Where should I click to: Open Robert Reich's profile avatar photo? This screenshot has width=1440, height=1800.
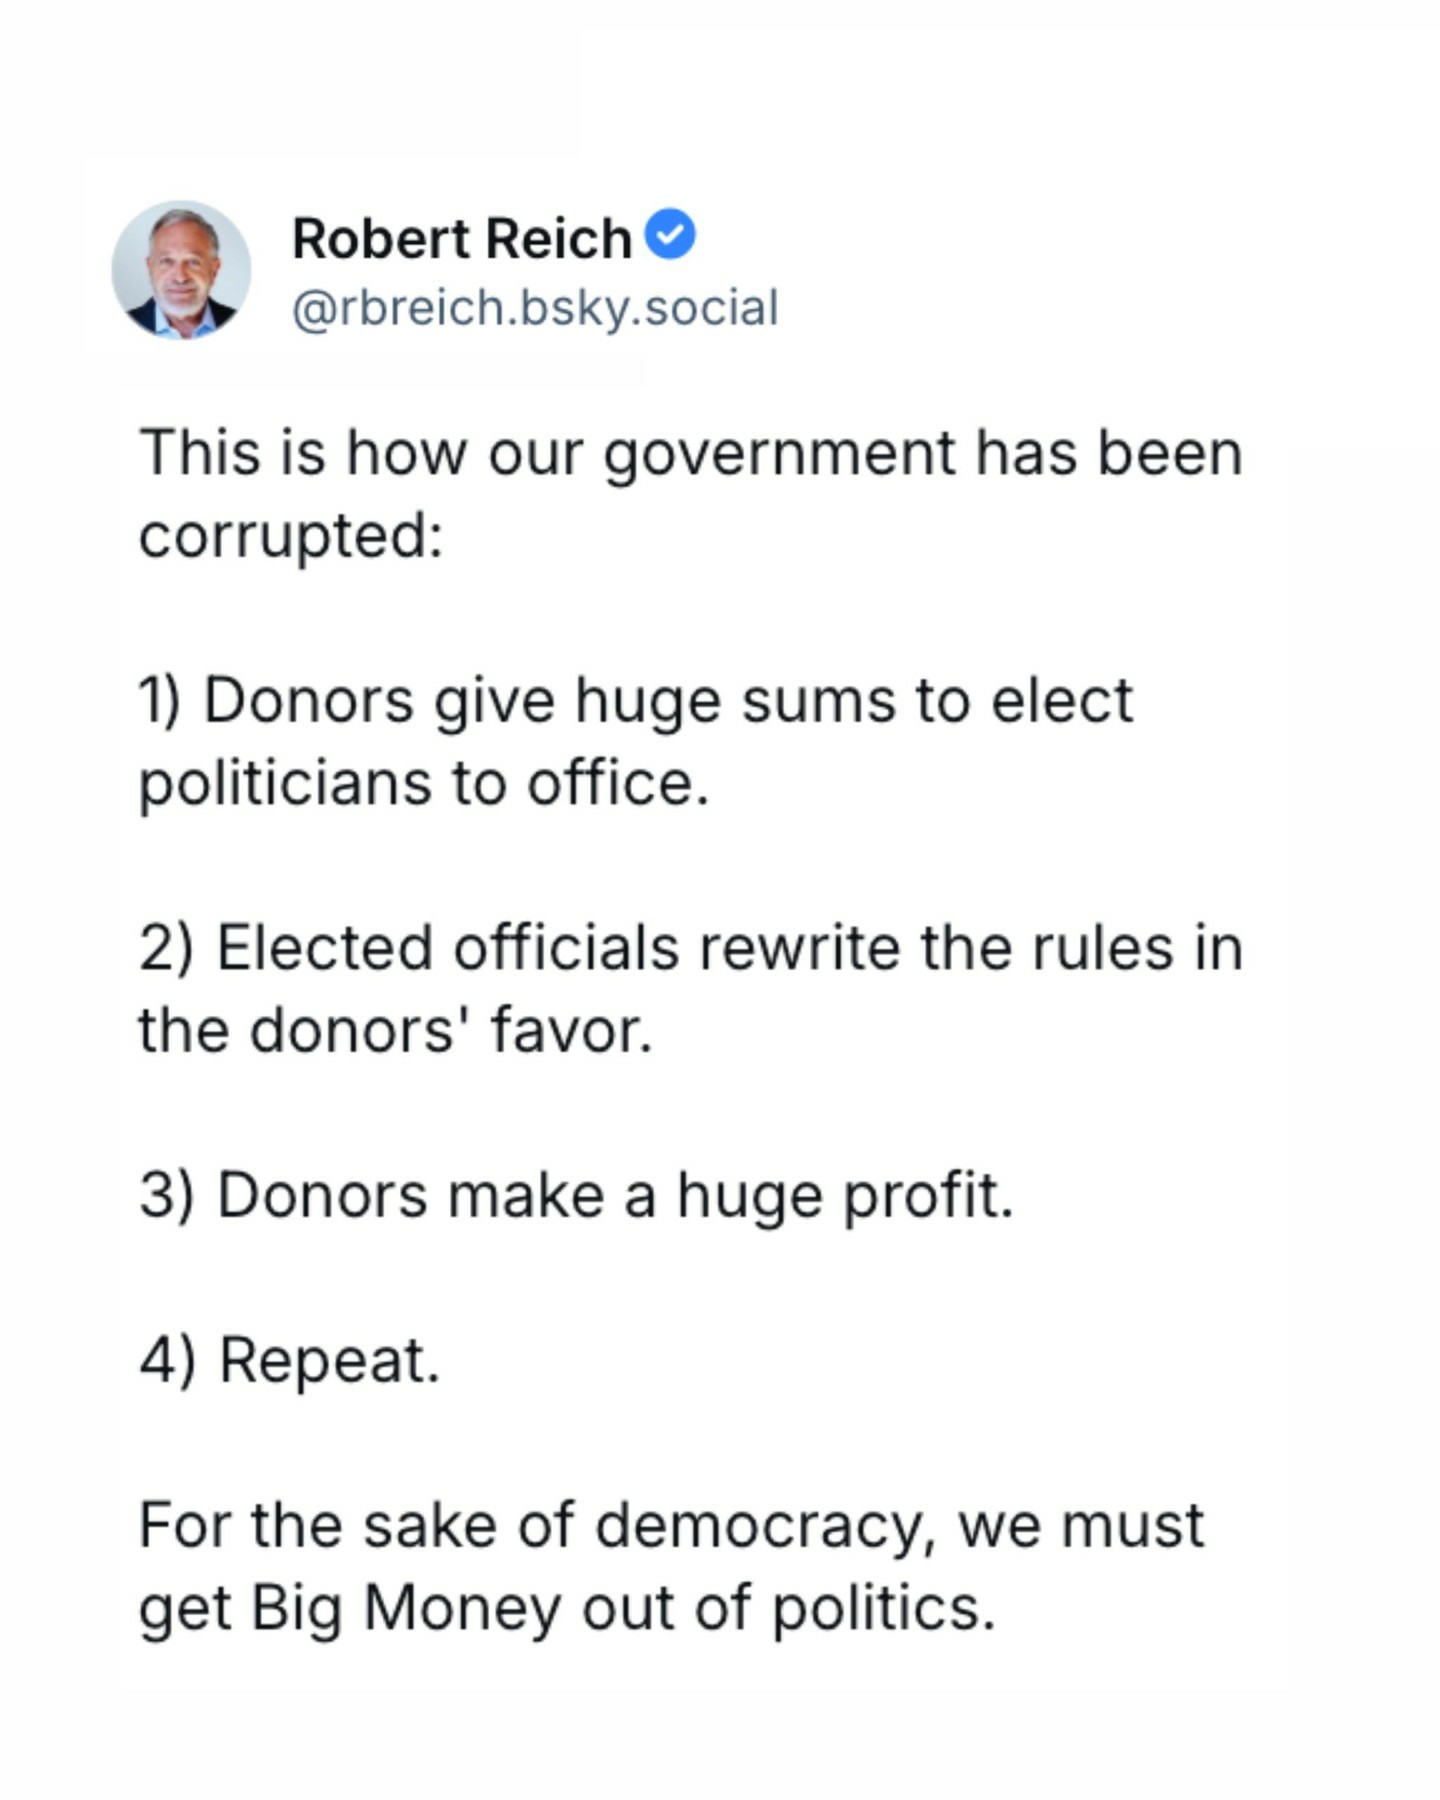click(x=181, y=270)
